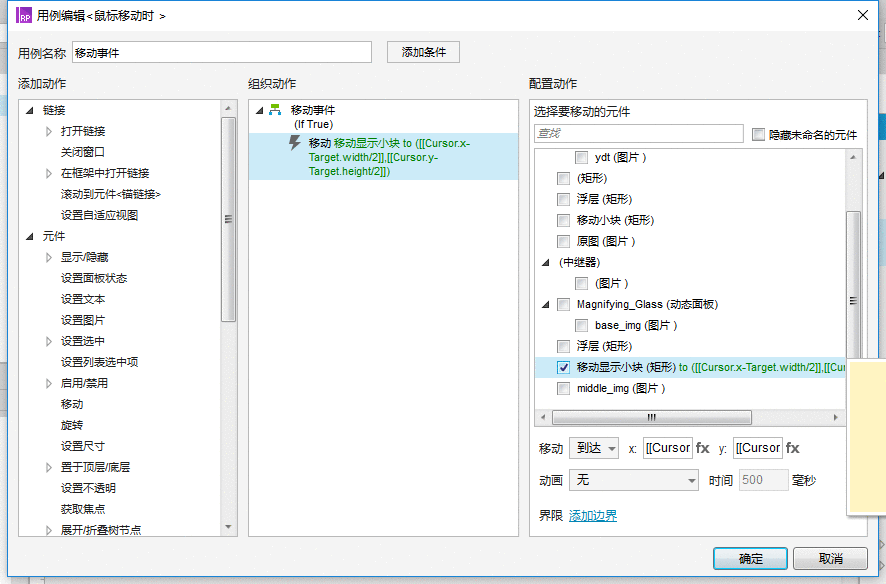This screenshot has width=886, height=584.
Task: Select the 设置图片 action
Action: point(82,320)
